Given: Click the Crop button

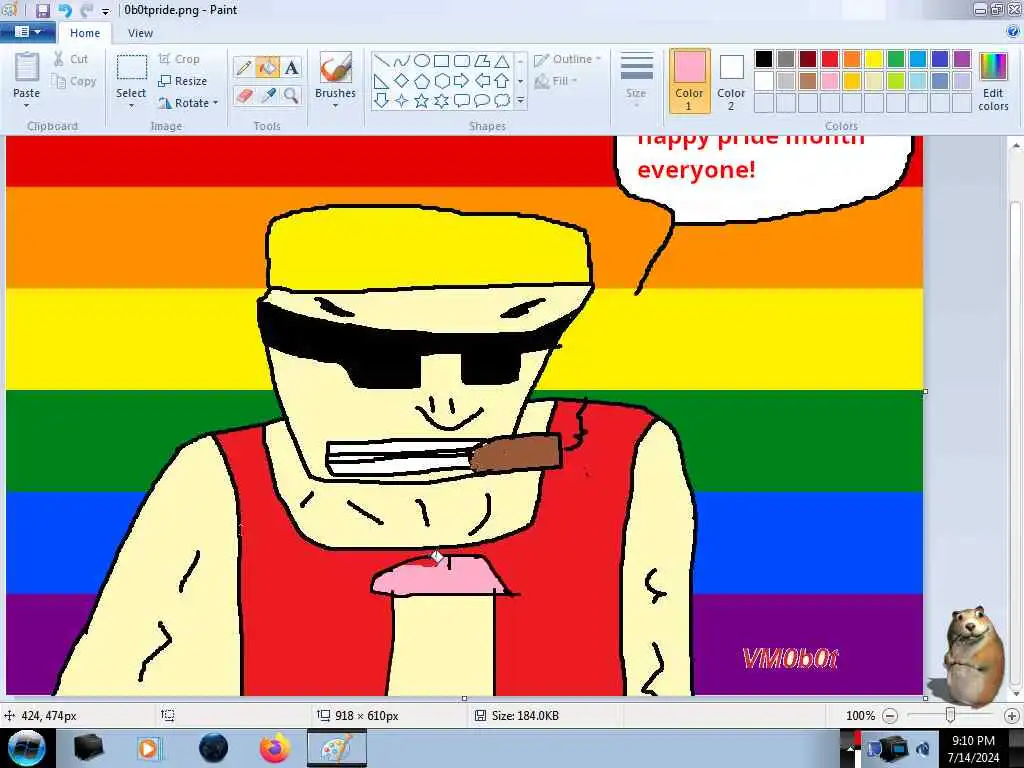Looking at the screenshot, I should coord(179,59).
